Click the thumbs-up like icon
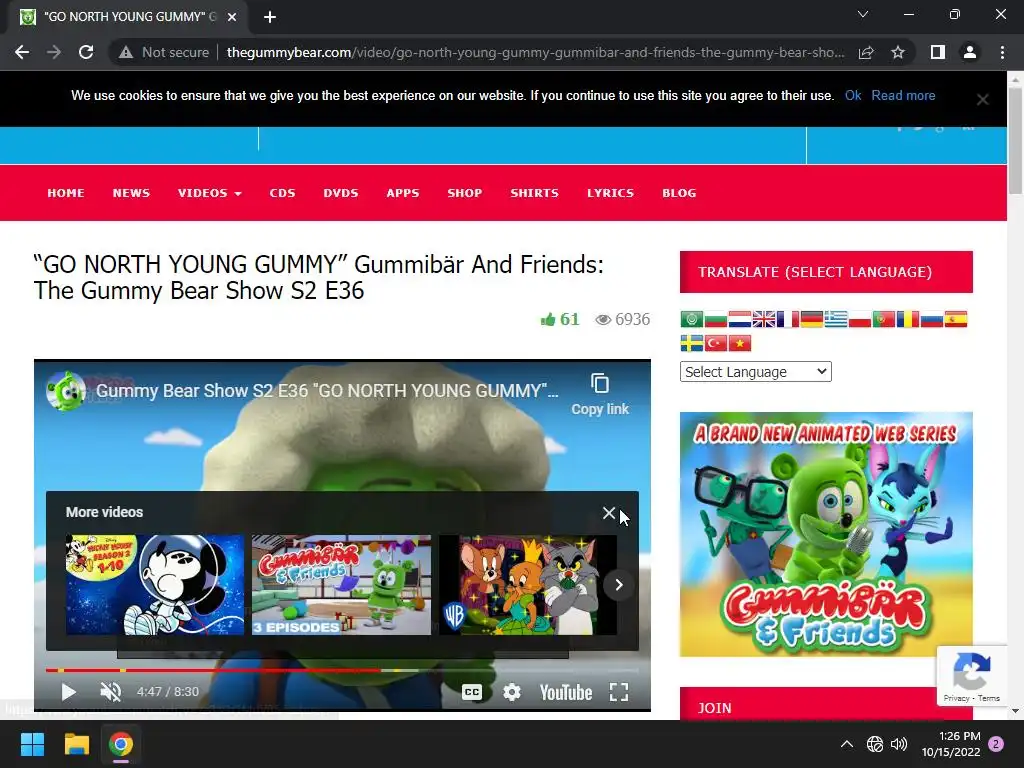This screenshot has height=768, width=1024. click(548, 319)
